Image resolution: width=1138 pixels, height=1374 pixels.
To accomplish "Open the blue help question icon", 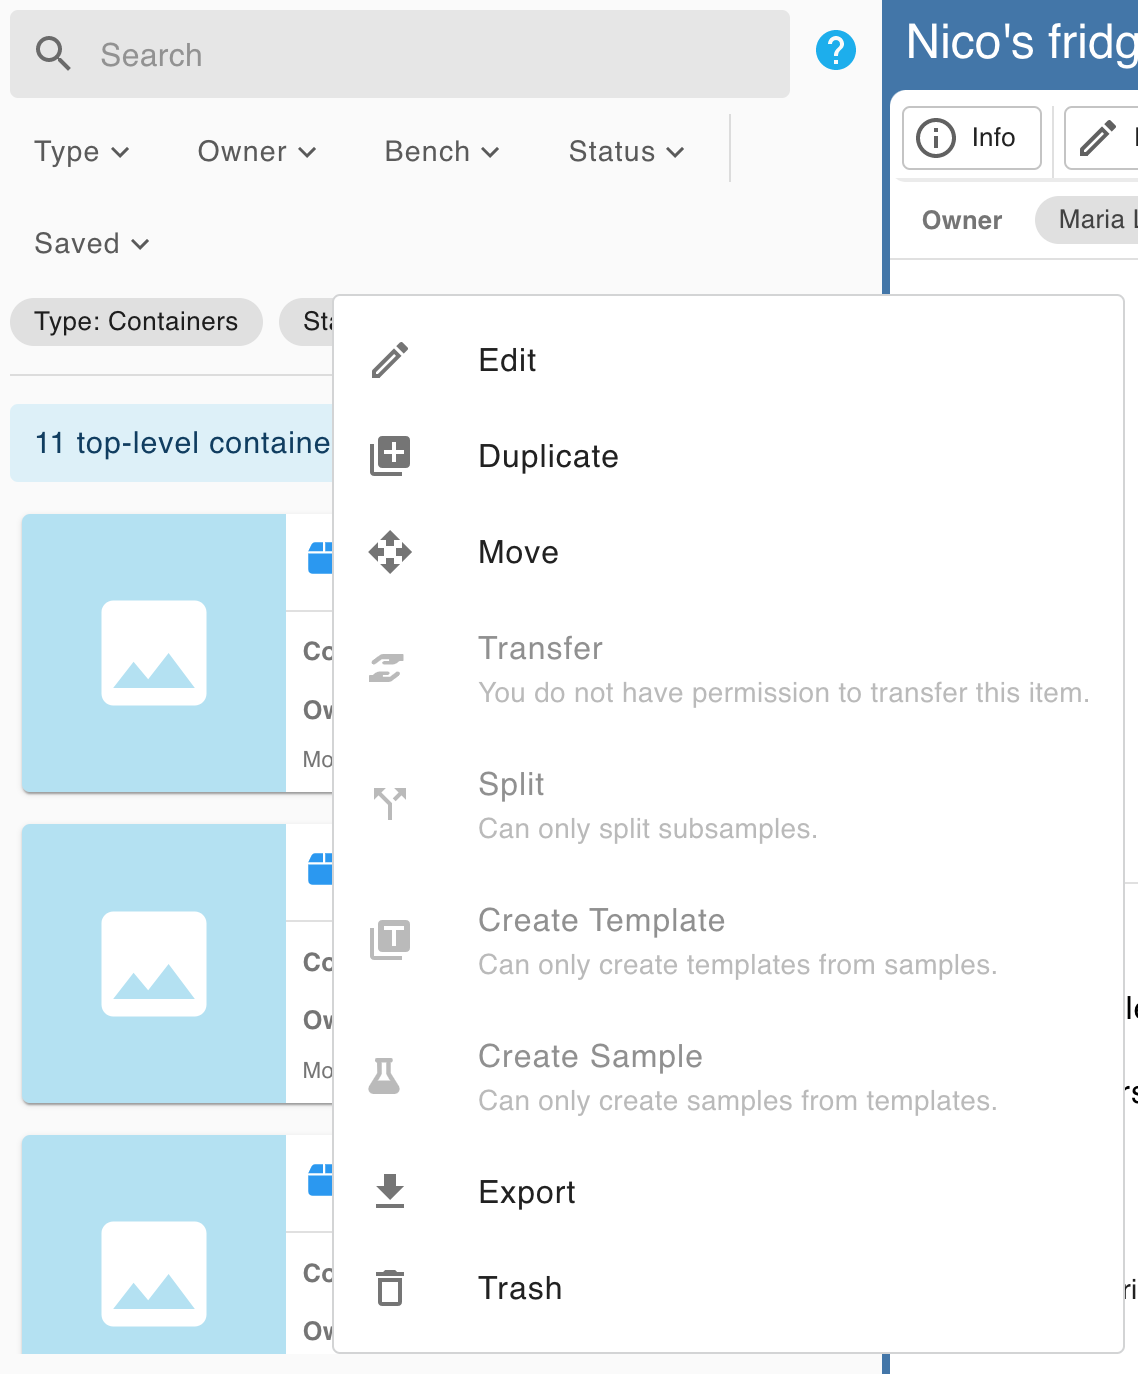I will click(836, 50).
